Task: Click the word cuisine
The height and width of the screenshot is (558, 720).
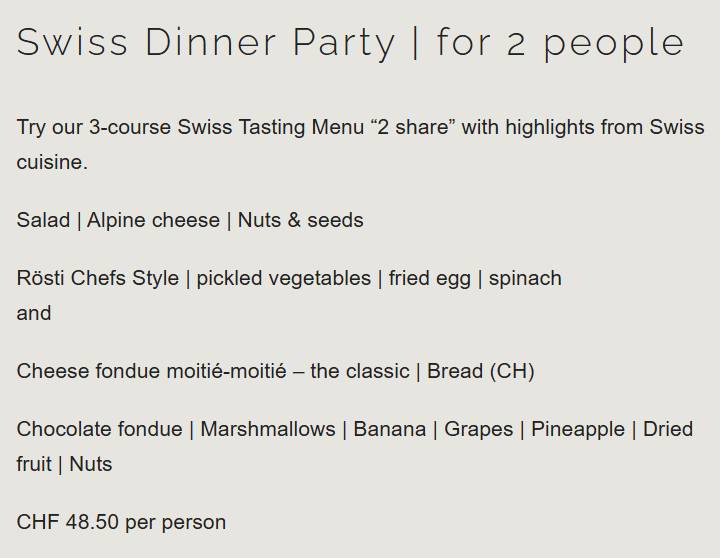Action: [x=51, y=162]
